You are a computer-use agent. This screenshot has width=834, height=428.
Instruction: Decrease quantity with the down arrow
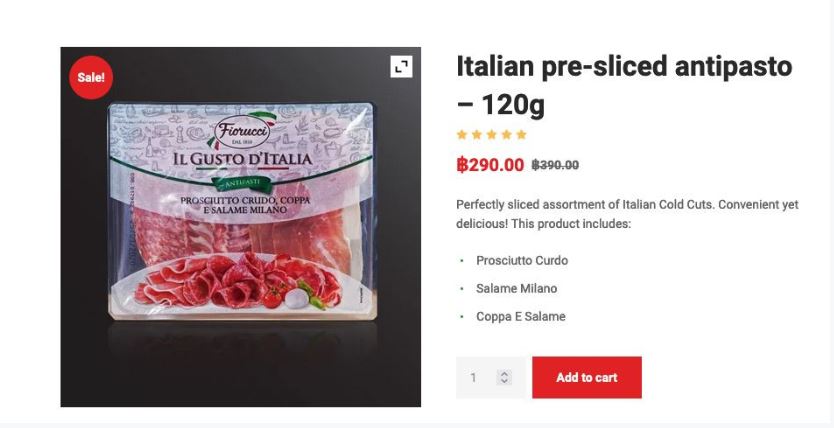pos(504,381)
